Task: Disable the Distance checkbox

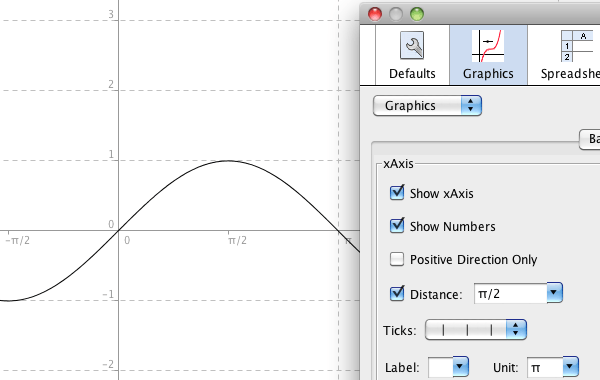Action: (x=397, y=294)
